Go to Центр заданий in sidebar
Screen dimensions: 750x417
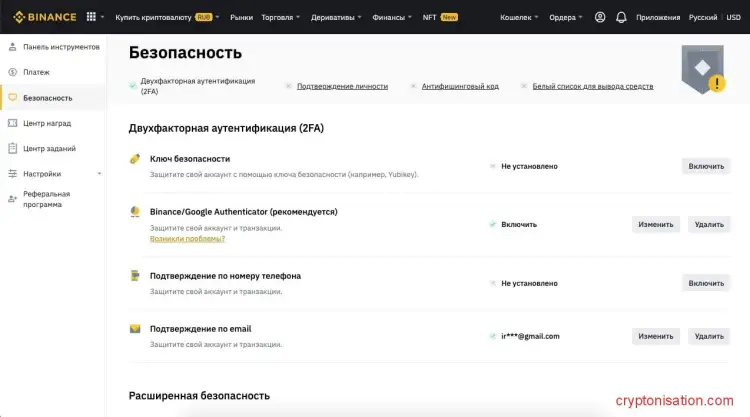49,148
